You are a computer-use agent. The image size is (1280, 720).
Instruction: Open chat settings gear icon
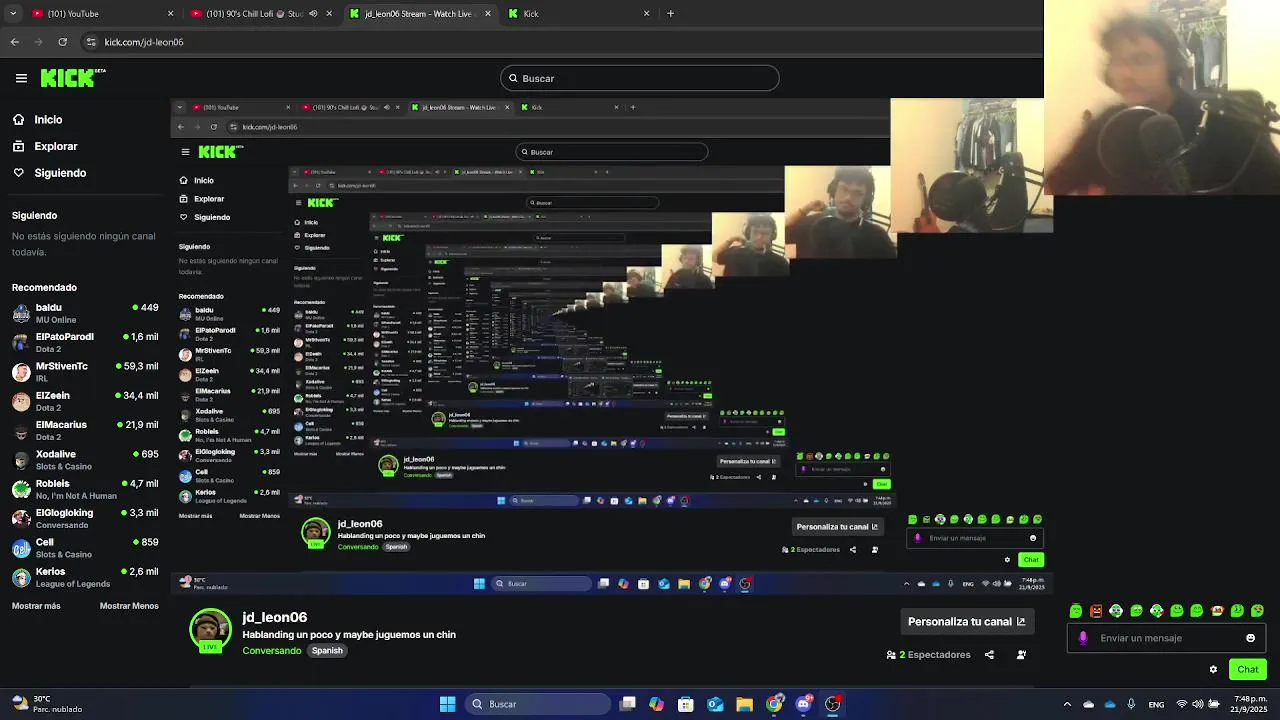pyautogui.click(x=1213, y=670)
